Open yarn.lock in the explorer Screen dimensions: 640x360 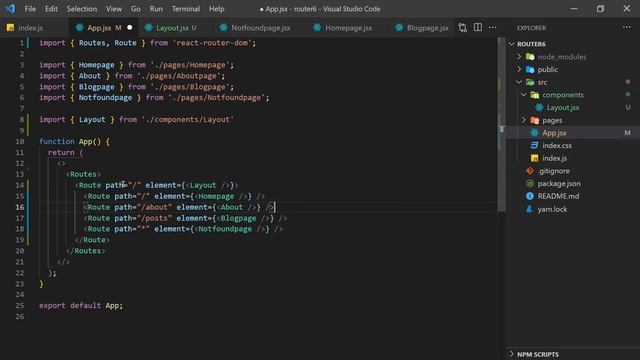point(552,209)
